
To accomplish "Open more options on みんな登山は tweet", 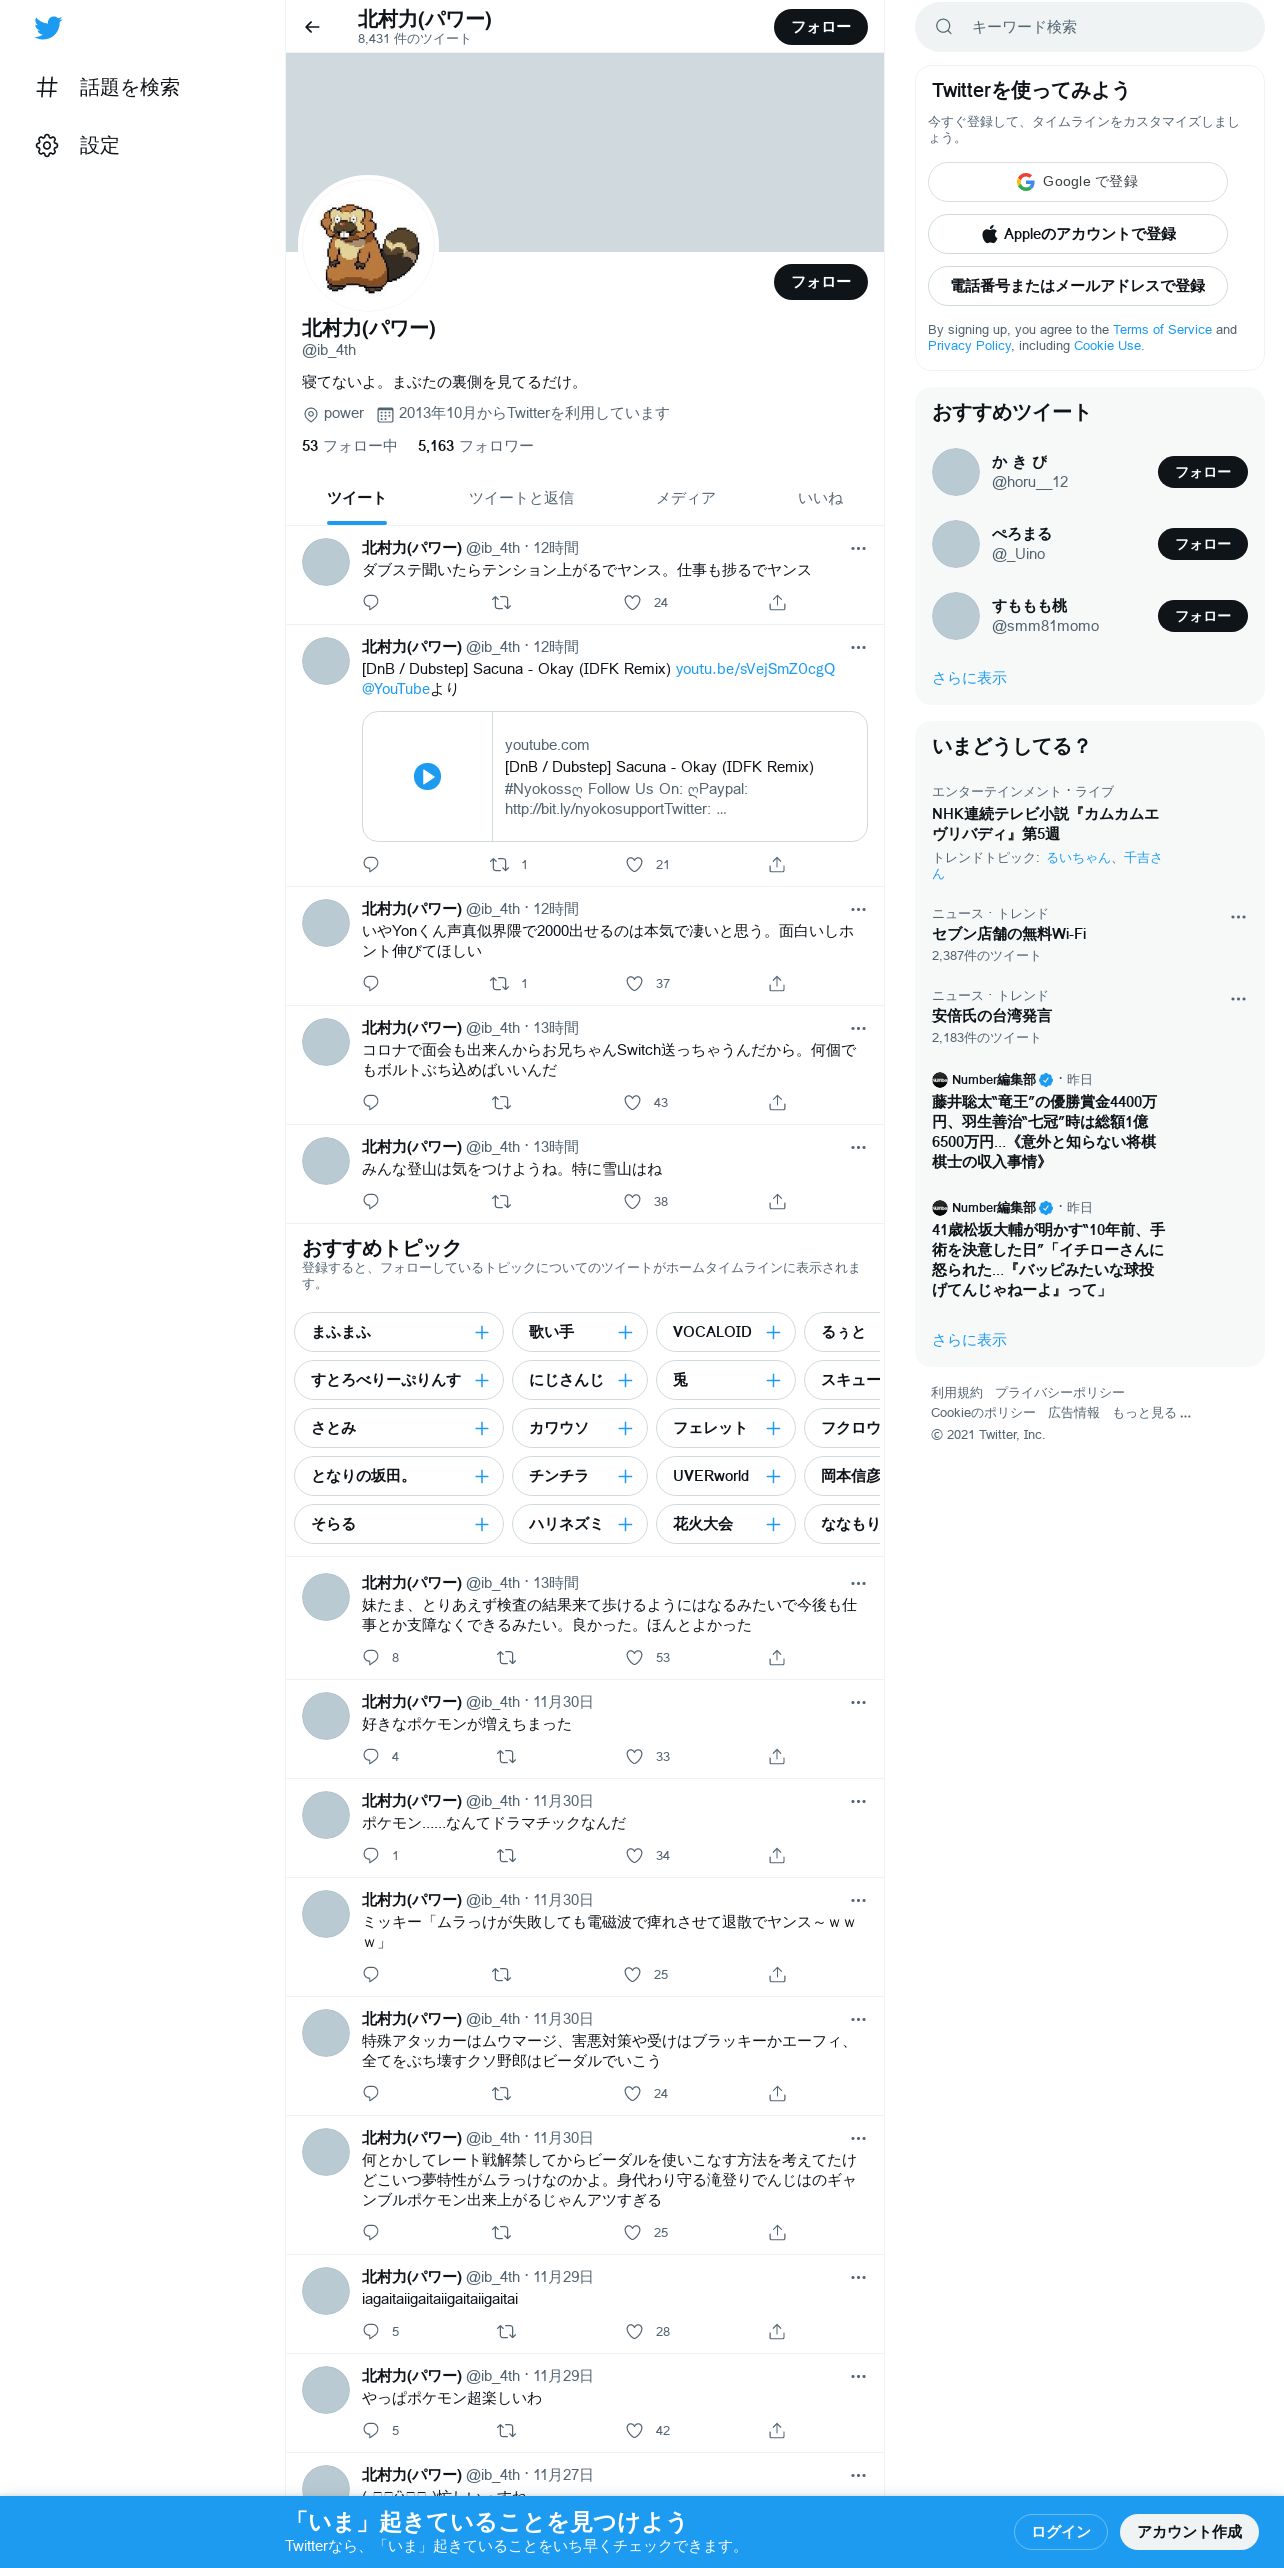I will (858, 1147).
